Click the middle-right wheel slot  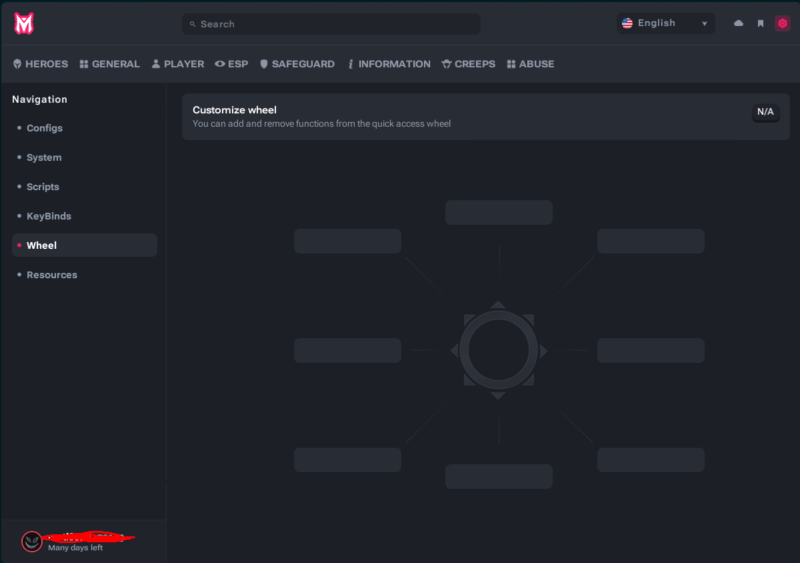coord(651,350)
